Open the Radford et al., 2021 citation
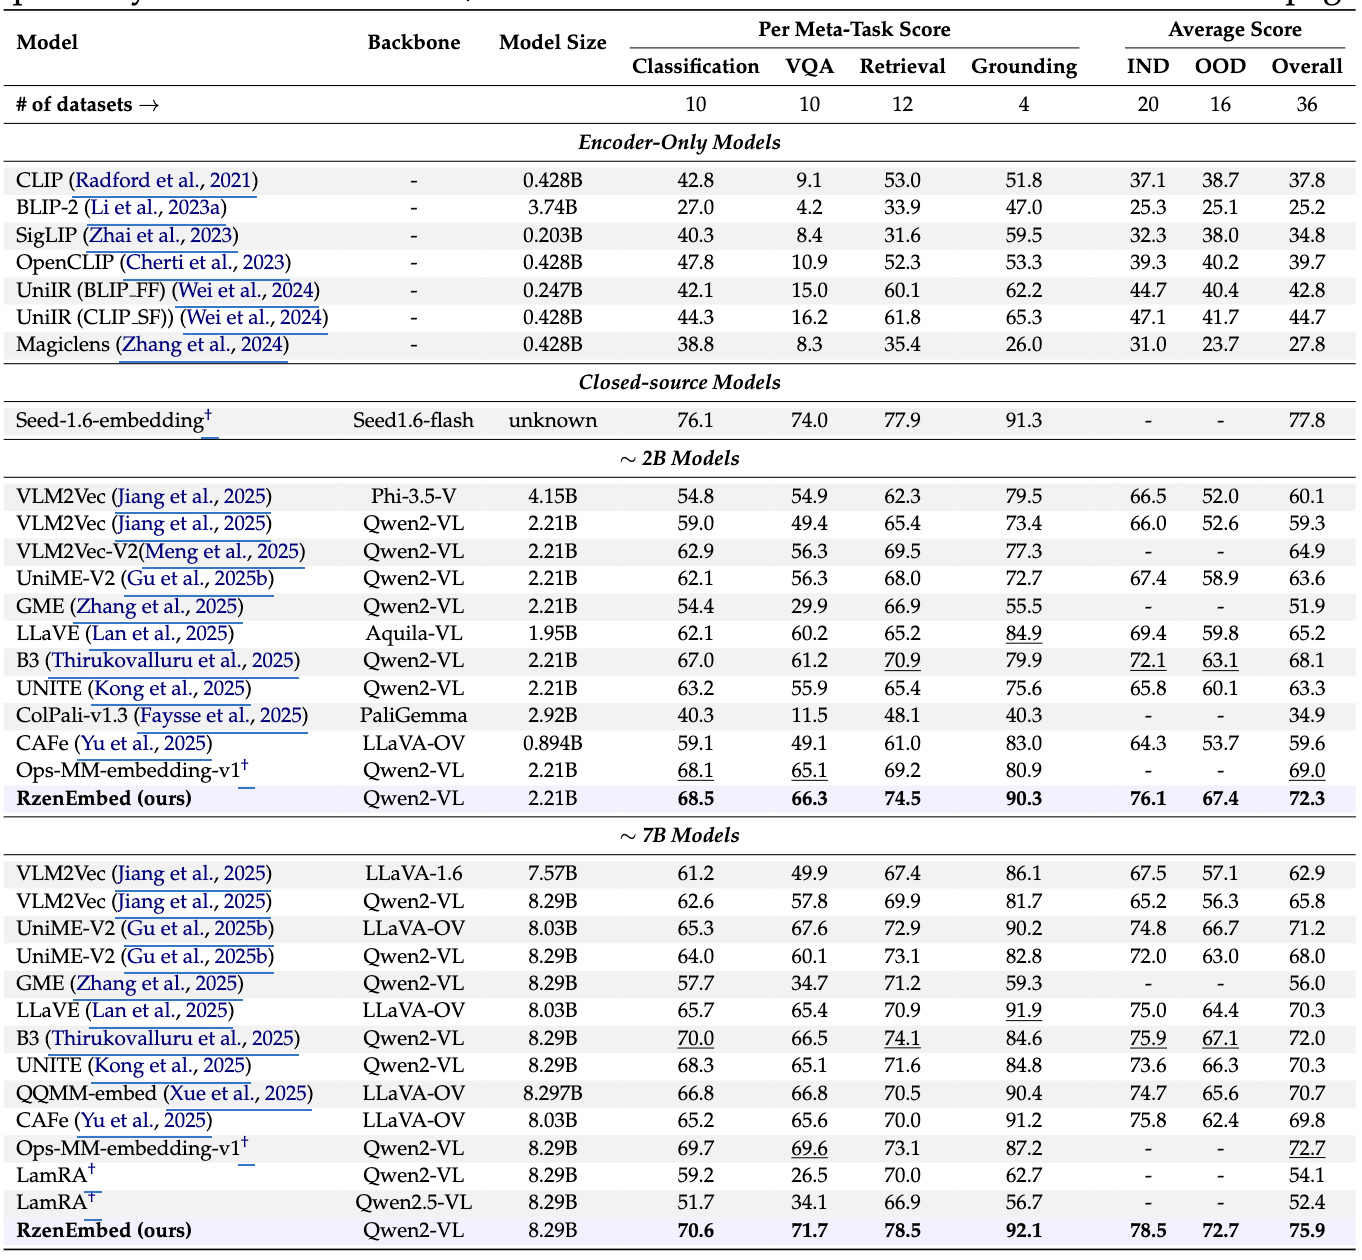The width and height of the screenshot is (1362, 1260). point(163,181)
